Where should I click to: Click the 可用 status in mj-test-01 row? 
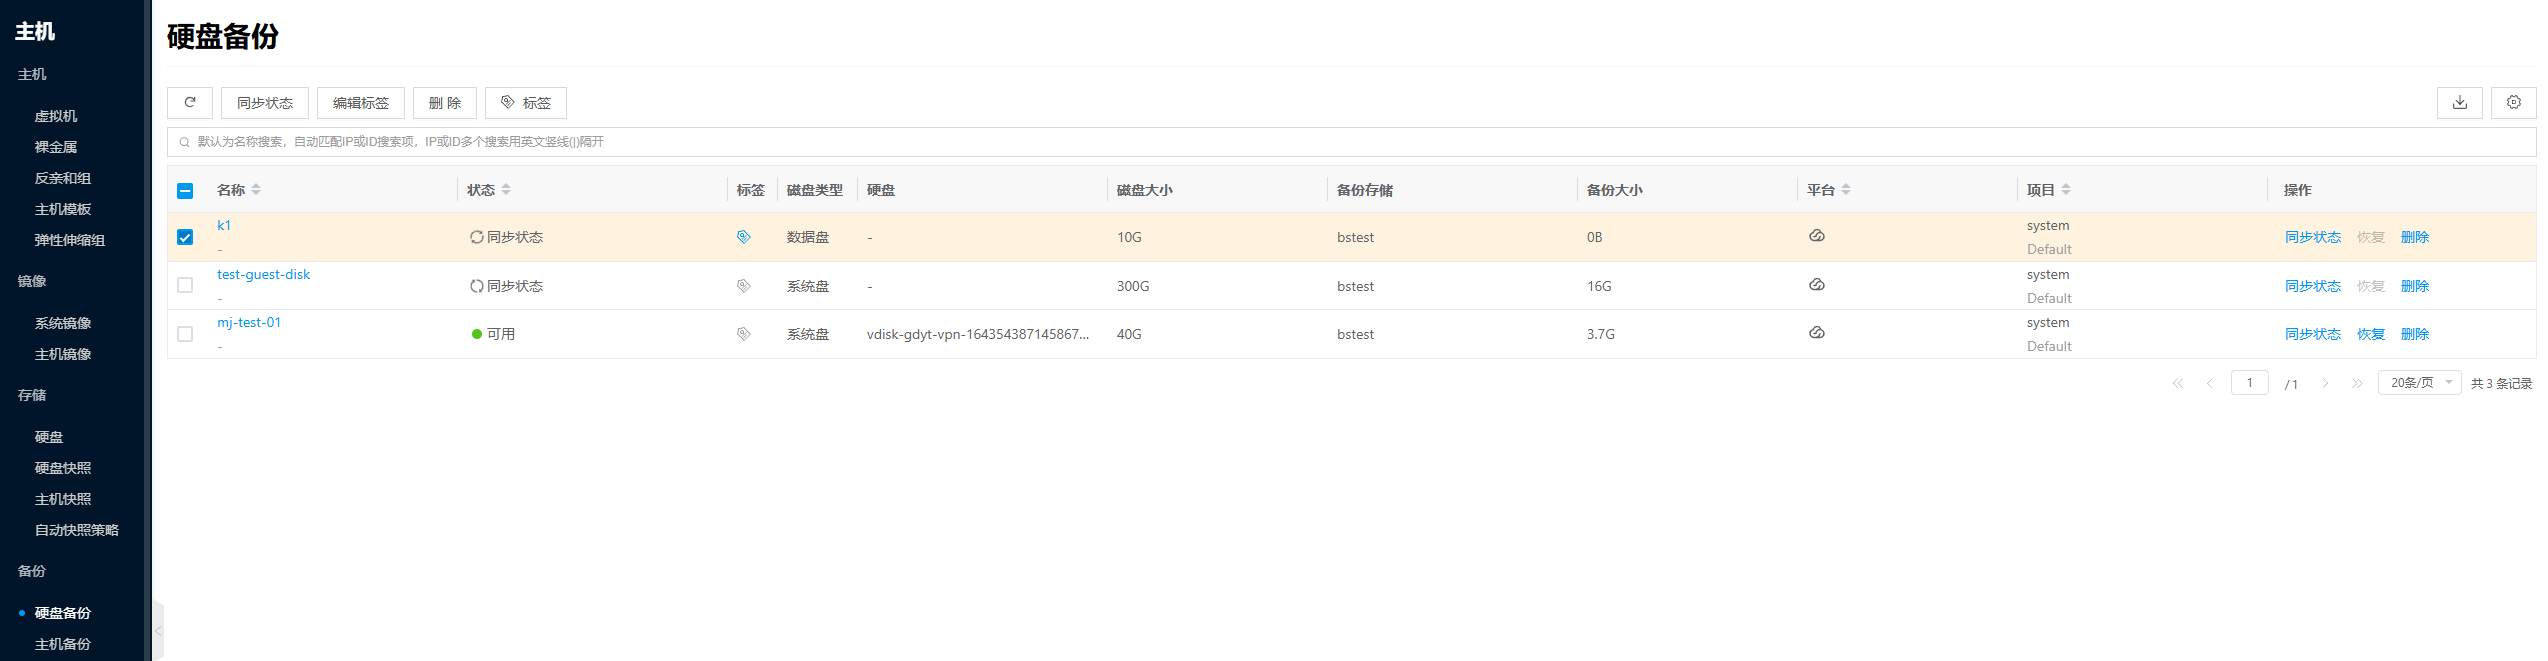(493, 334)
